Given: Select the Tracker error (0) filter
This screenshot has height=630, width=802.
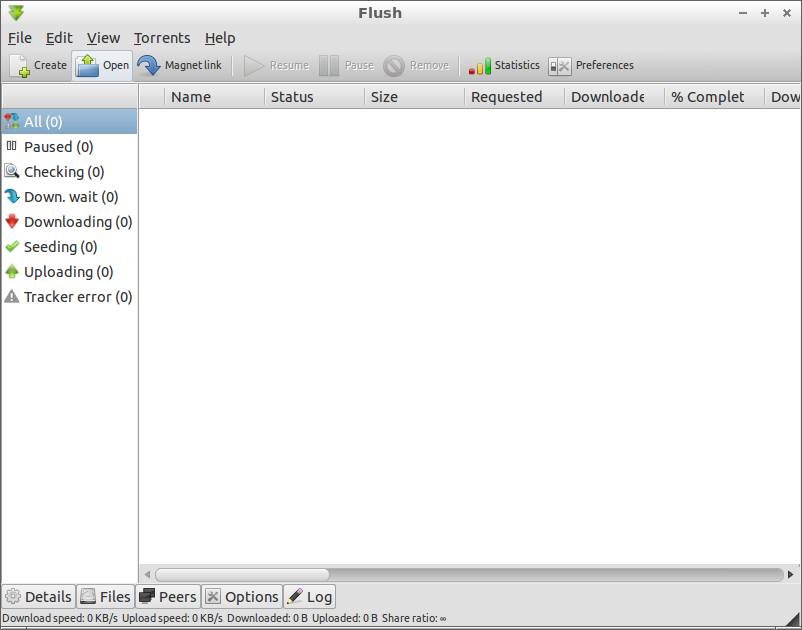Looking at the screenshot, I should click(70, 297).
